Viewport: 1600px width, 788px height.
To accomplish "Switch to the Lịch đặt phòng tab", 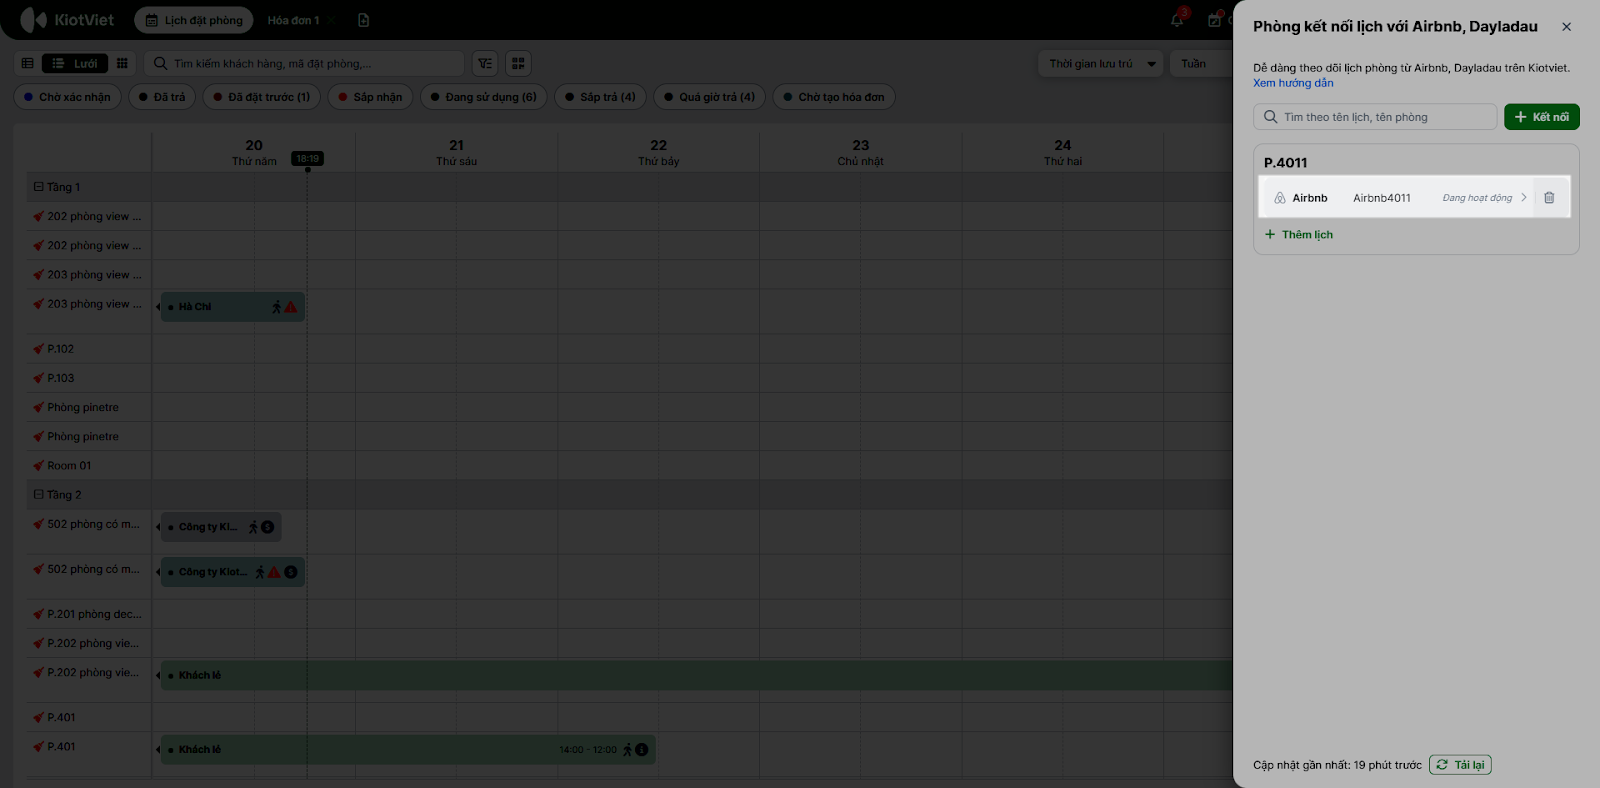I will [194, 20].
